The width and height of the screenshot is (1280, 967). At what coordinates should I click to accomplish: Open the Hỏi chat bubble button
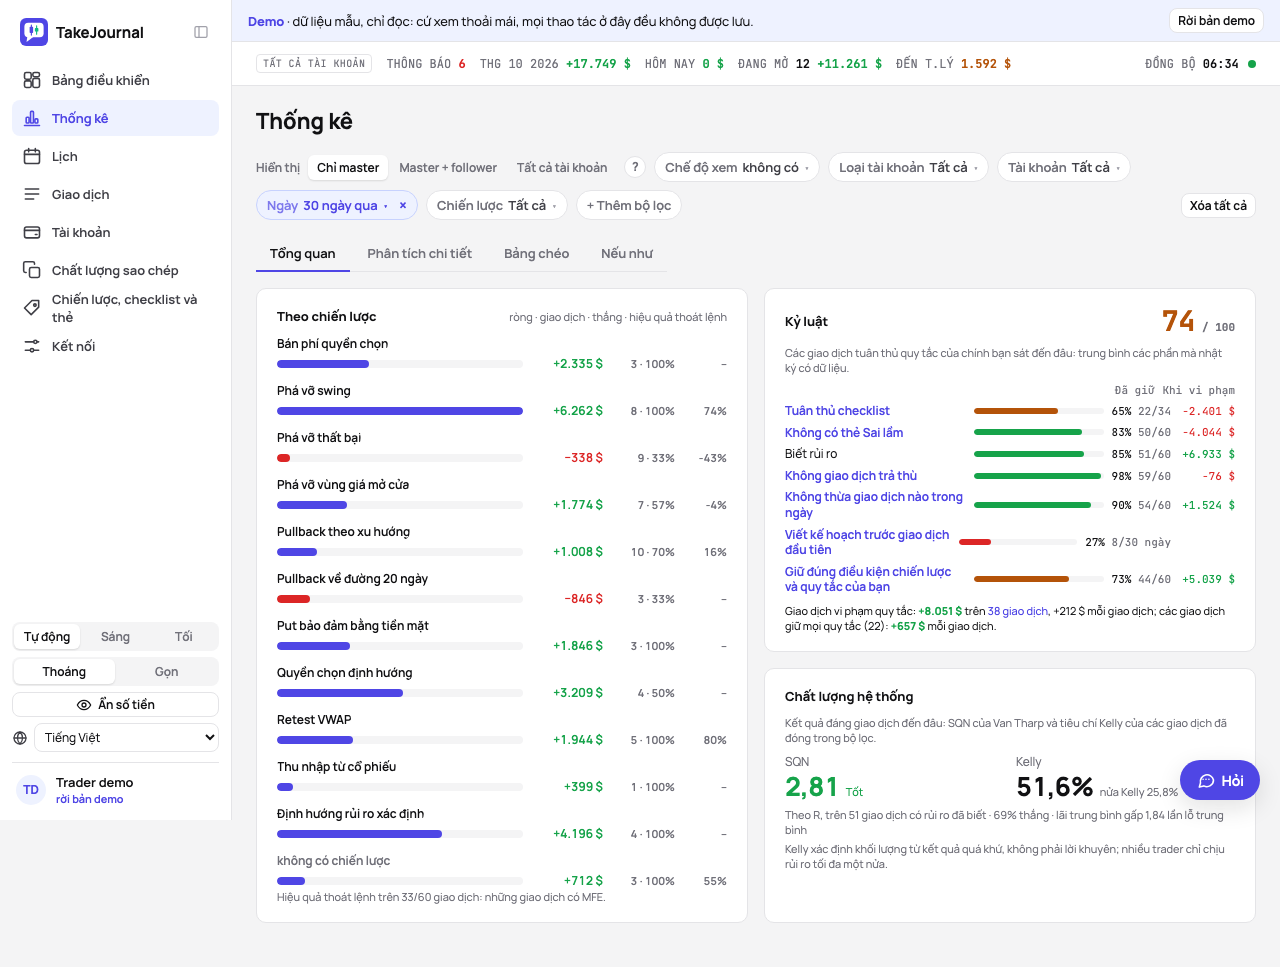tap(1220, 780)
